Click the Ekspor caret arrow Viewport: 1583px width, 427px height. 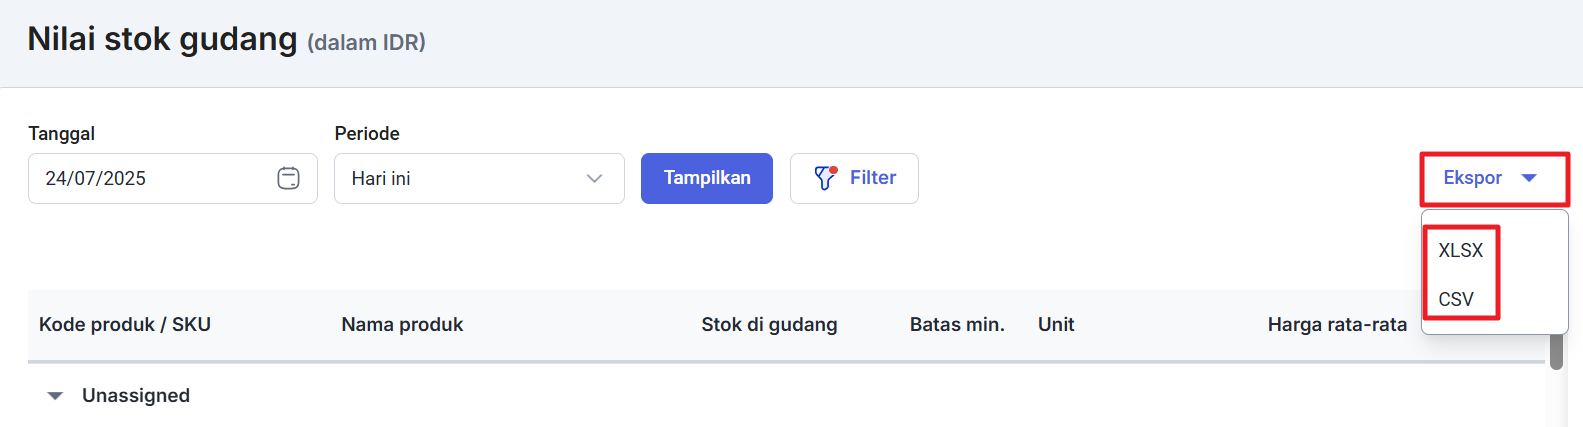[x=1528, y=178]
